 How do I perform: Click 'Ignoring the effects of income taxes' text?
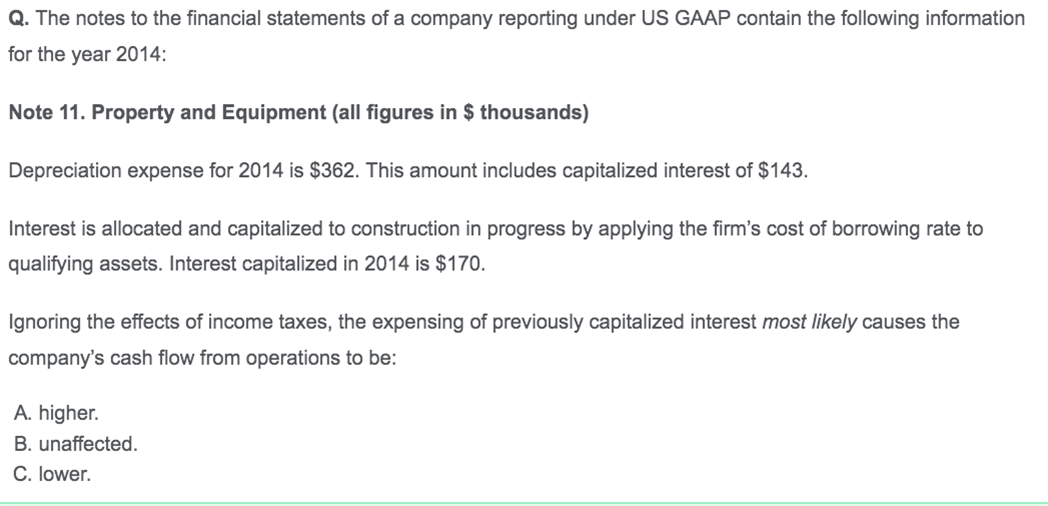pyautogui.click(x=169, y=322)
